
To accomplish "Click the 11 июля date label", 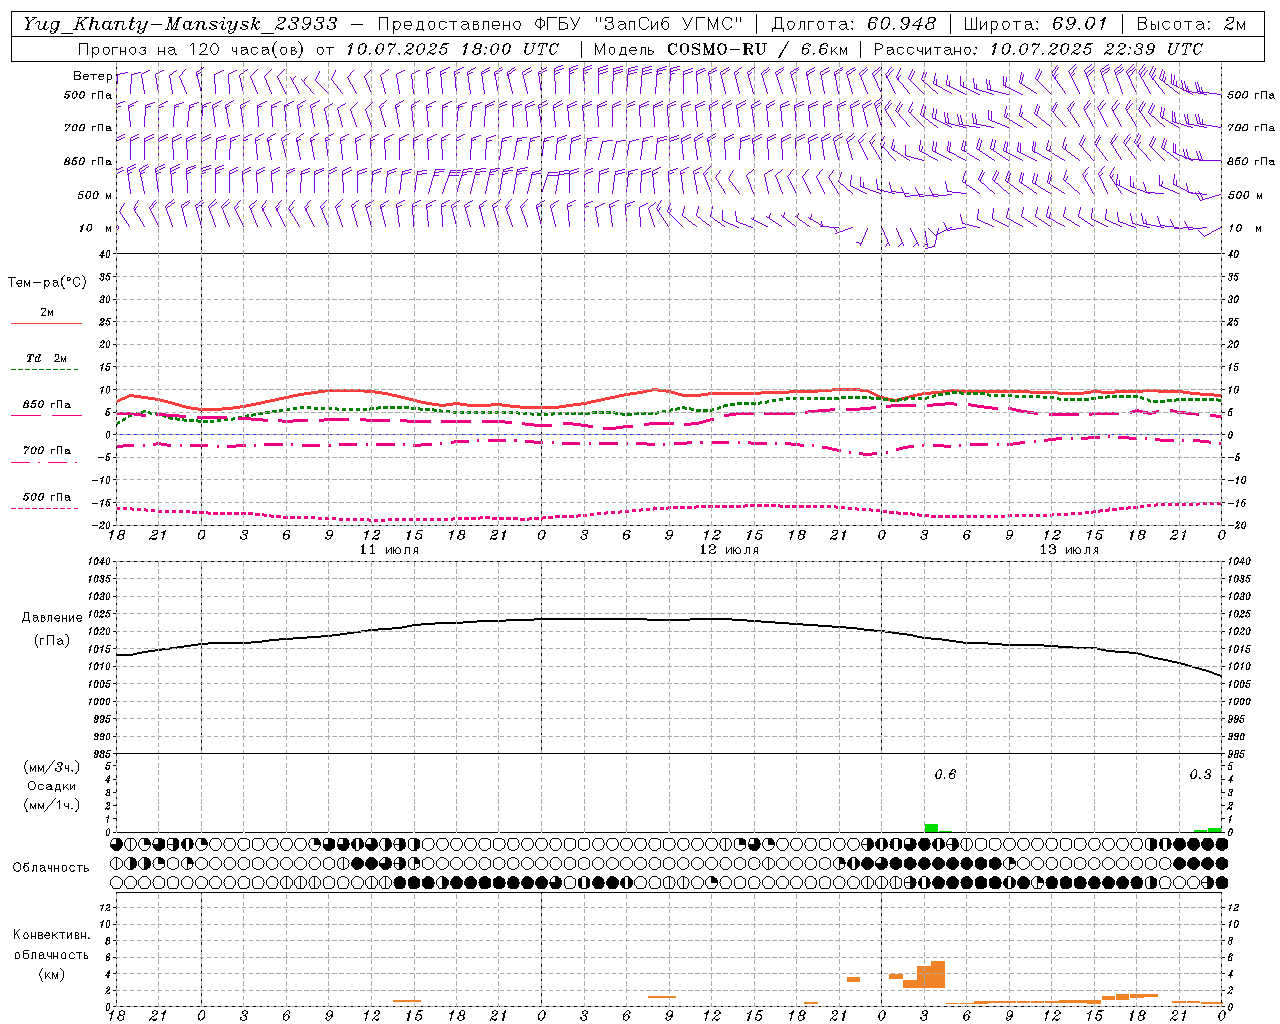I will [389, 550].
